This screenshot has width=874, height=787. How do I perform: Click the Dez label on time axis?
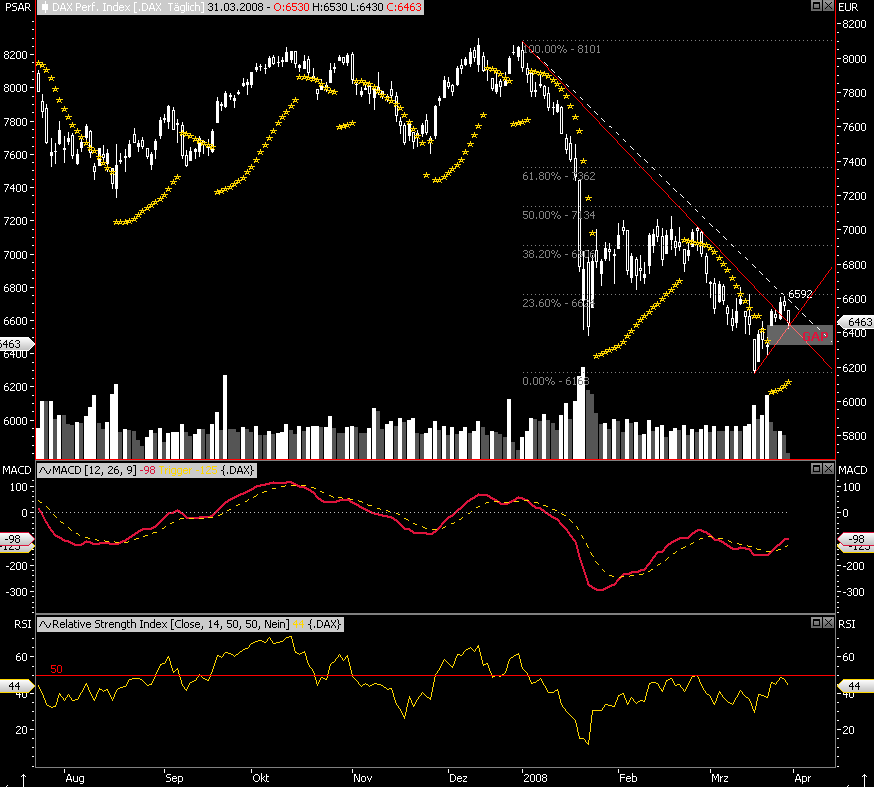[x=458, y=778]
